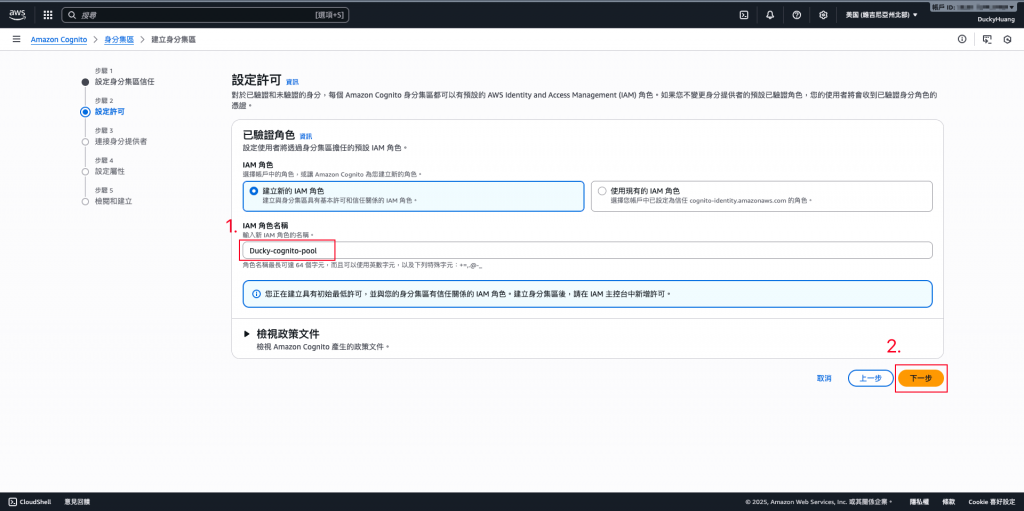This screenshot has height=511, width=1024.
Task: Select 使用現有的 IAM 角色 radio option
Action: pyautogui.click(x=602, y=191)
